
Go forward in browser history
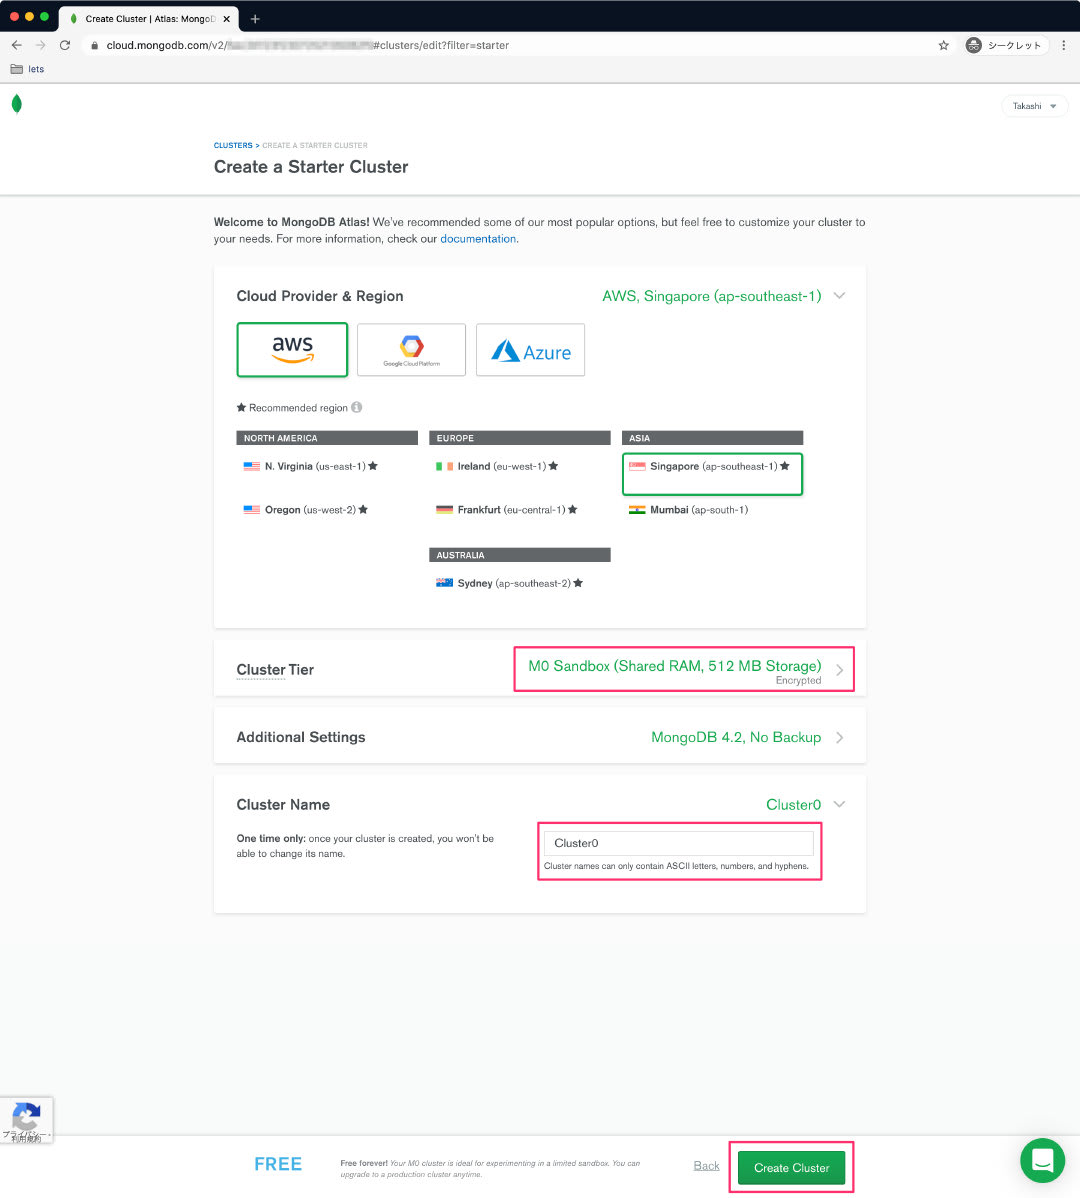[x=40, y=45]
